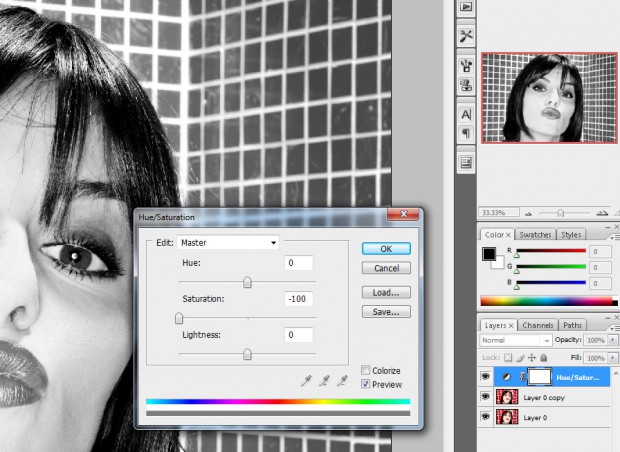Click the Layers Opacity value field
620x452 pixels.
coord(596,340)
